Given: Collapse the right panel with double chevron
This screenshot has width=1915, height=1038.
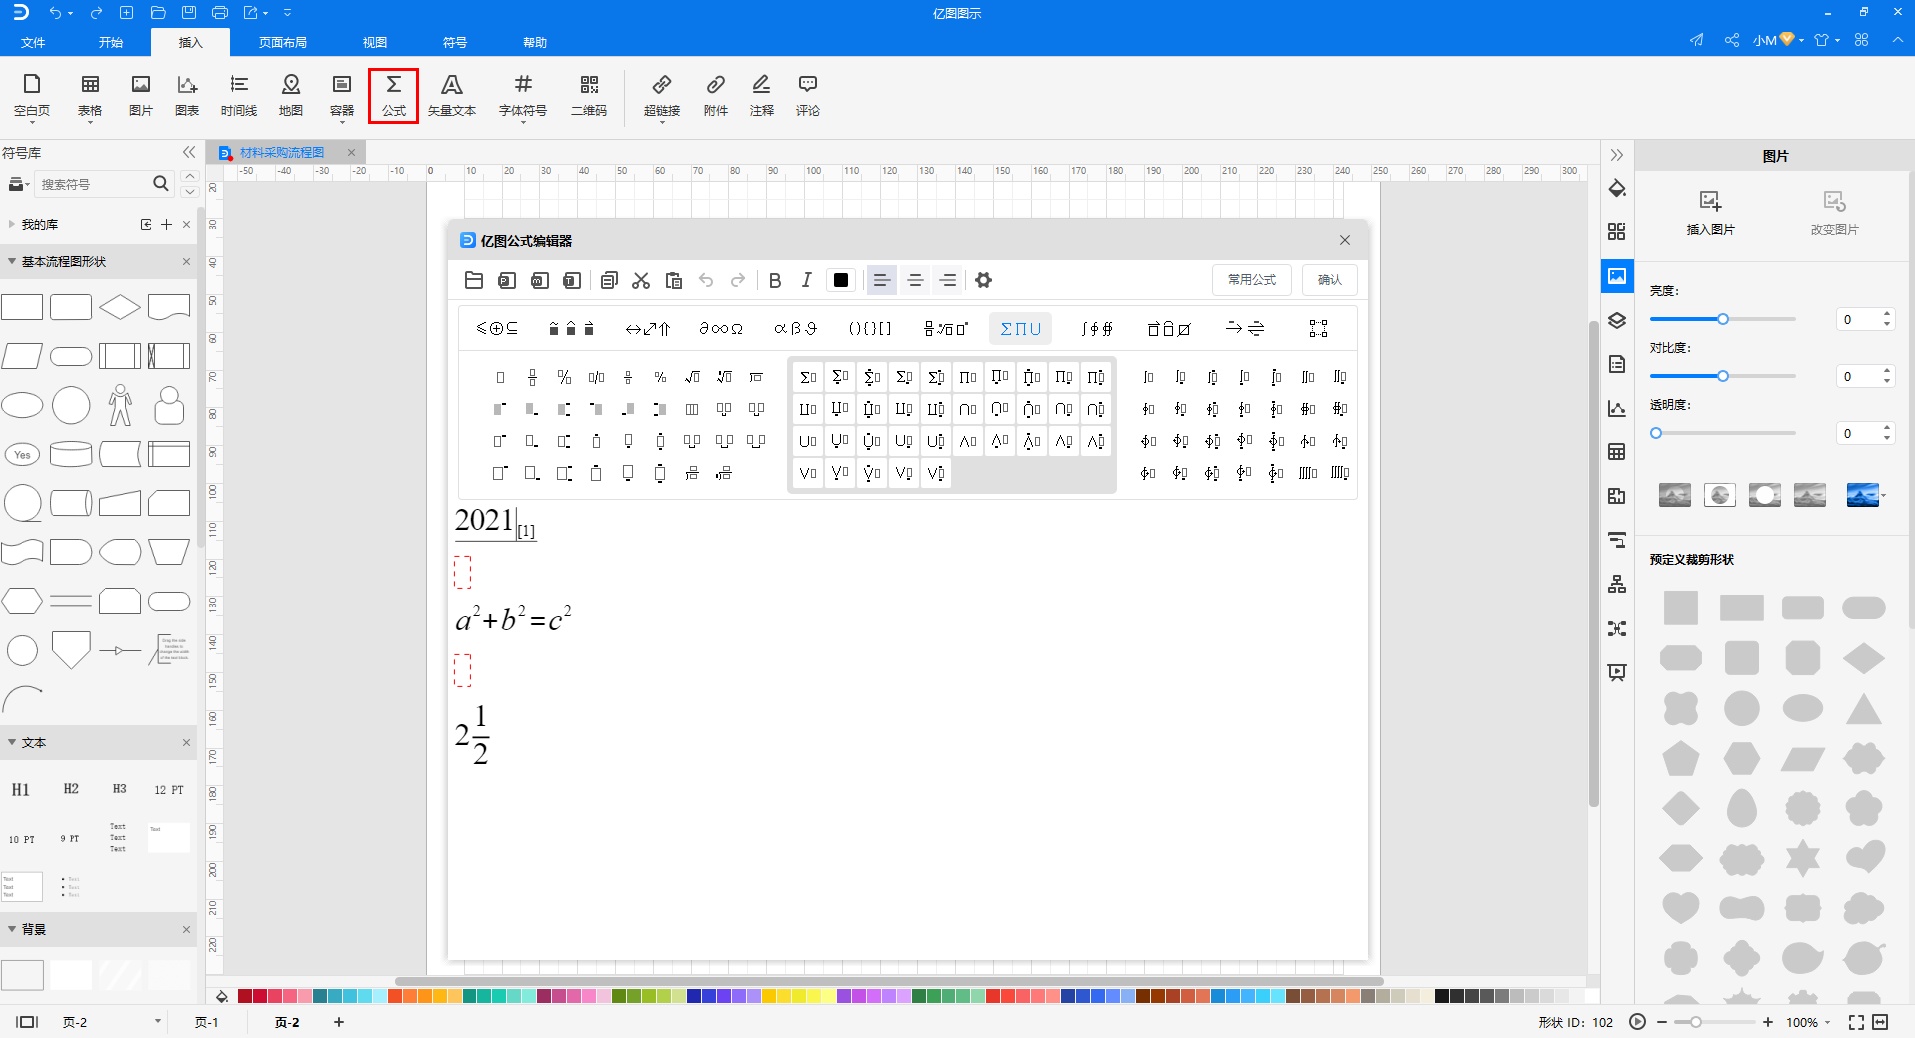Looking at the screenshot, I should [1617, 155].
